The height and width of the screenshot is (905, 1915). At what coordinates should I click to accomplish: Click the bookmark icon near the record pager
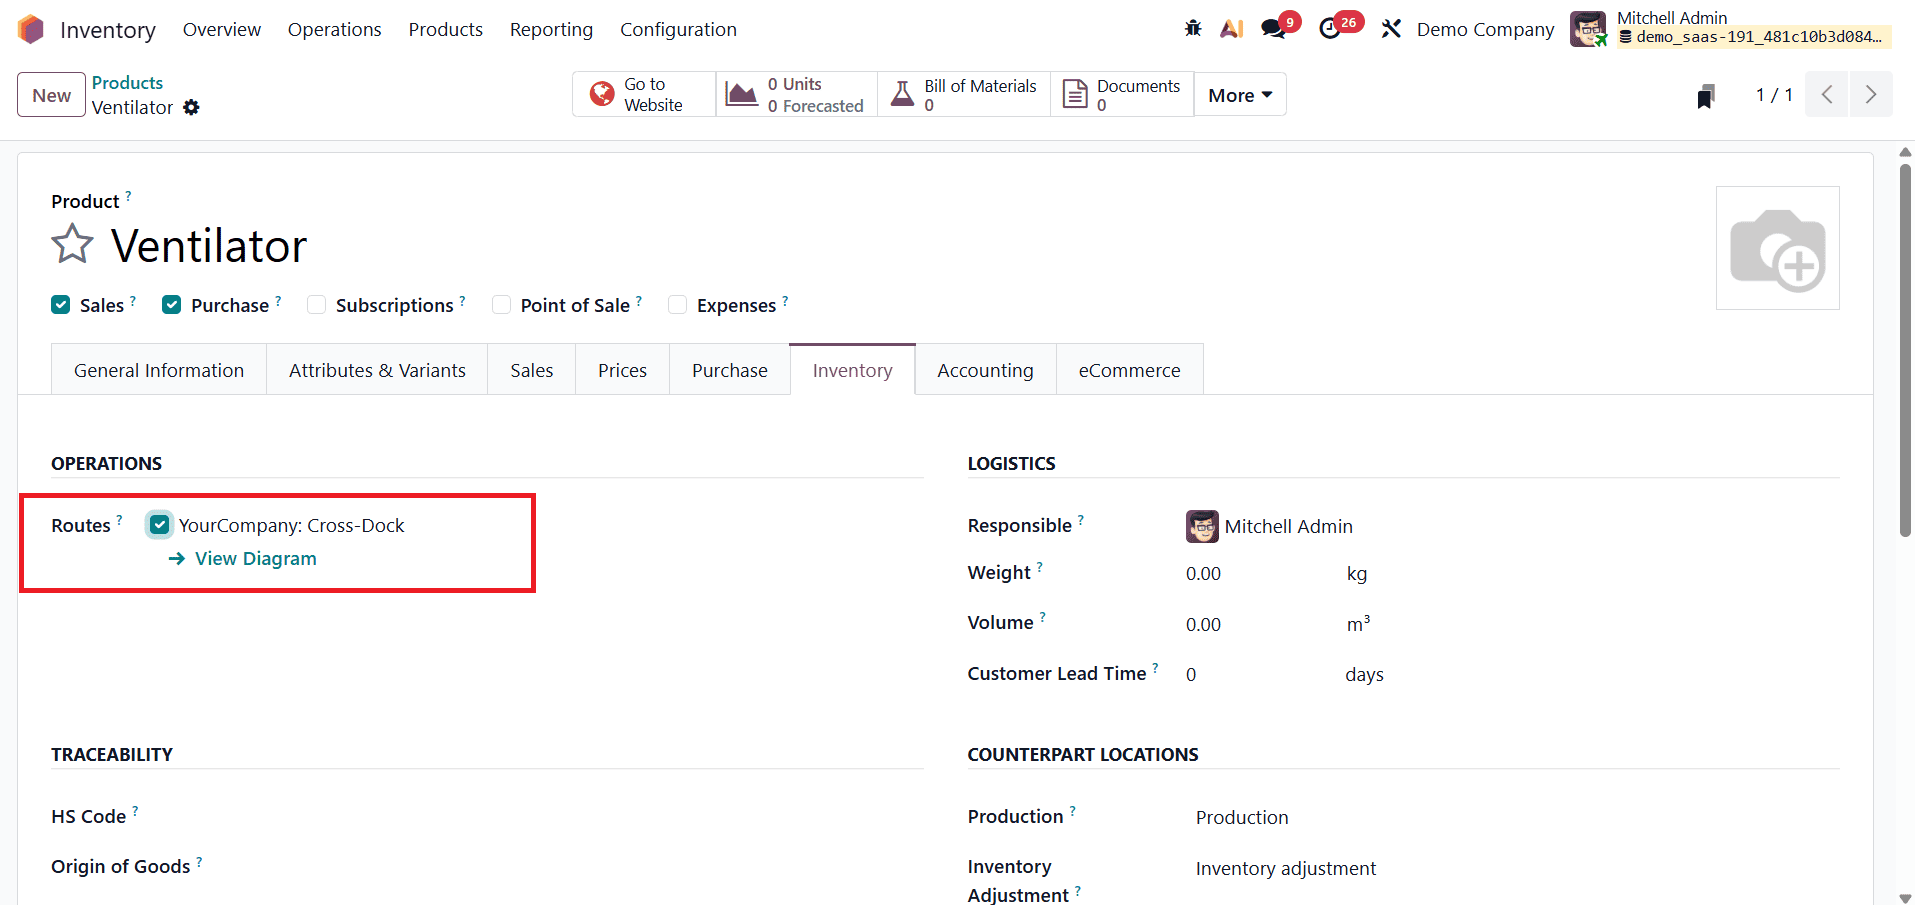1705,95
